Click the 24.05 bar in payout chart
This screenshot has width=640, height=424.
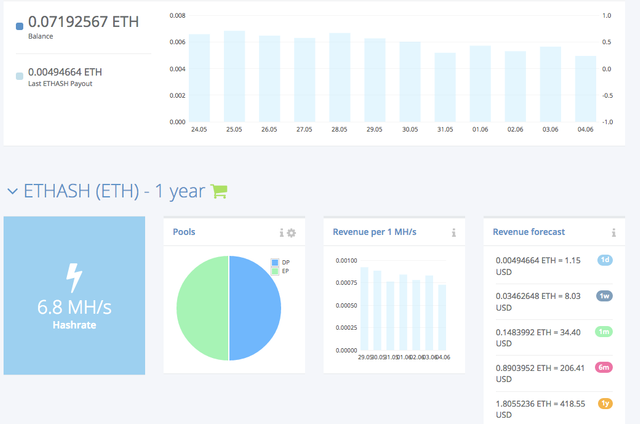tap(199, 78)
